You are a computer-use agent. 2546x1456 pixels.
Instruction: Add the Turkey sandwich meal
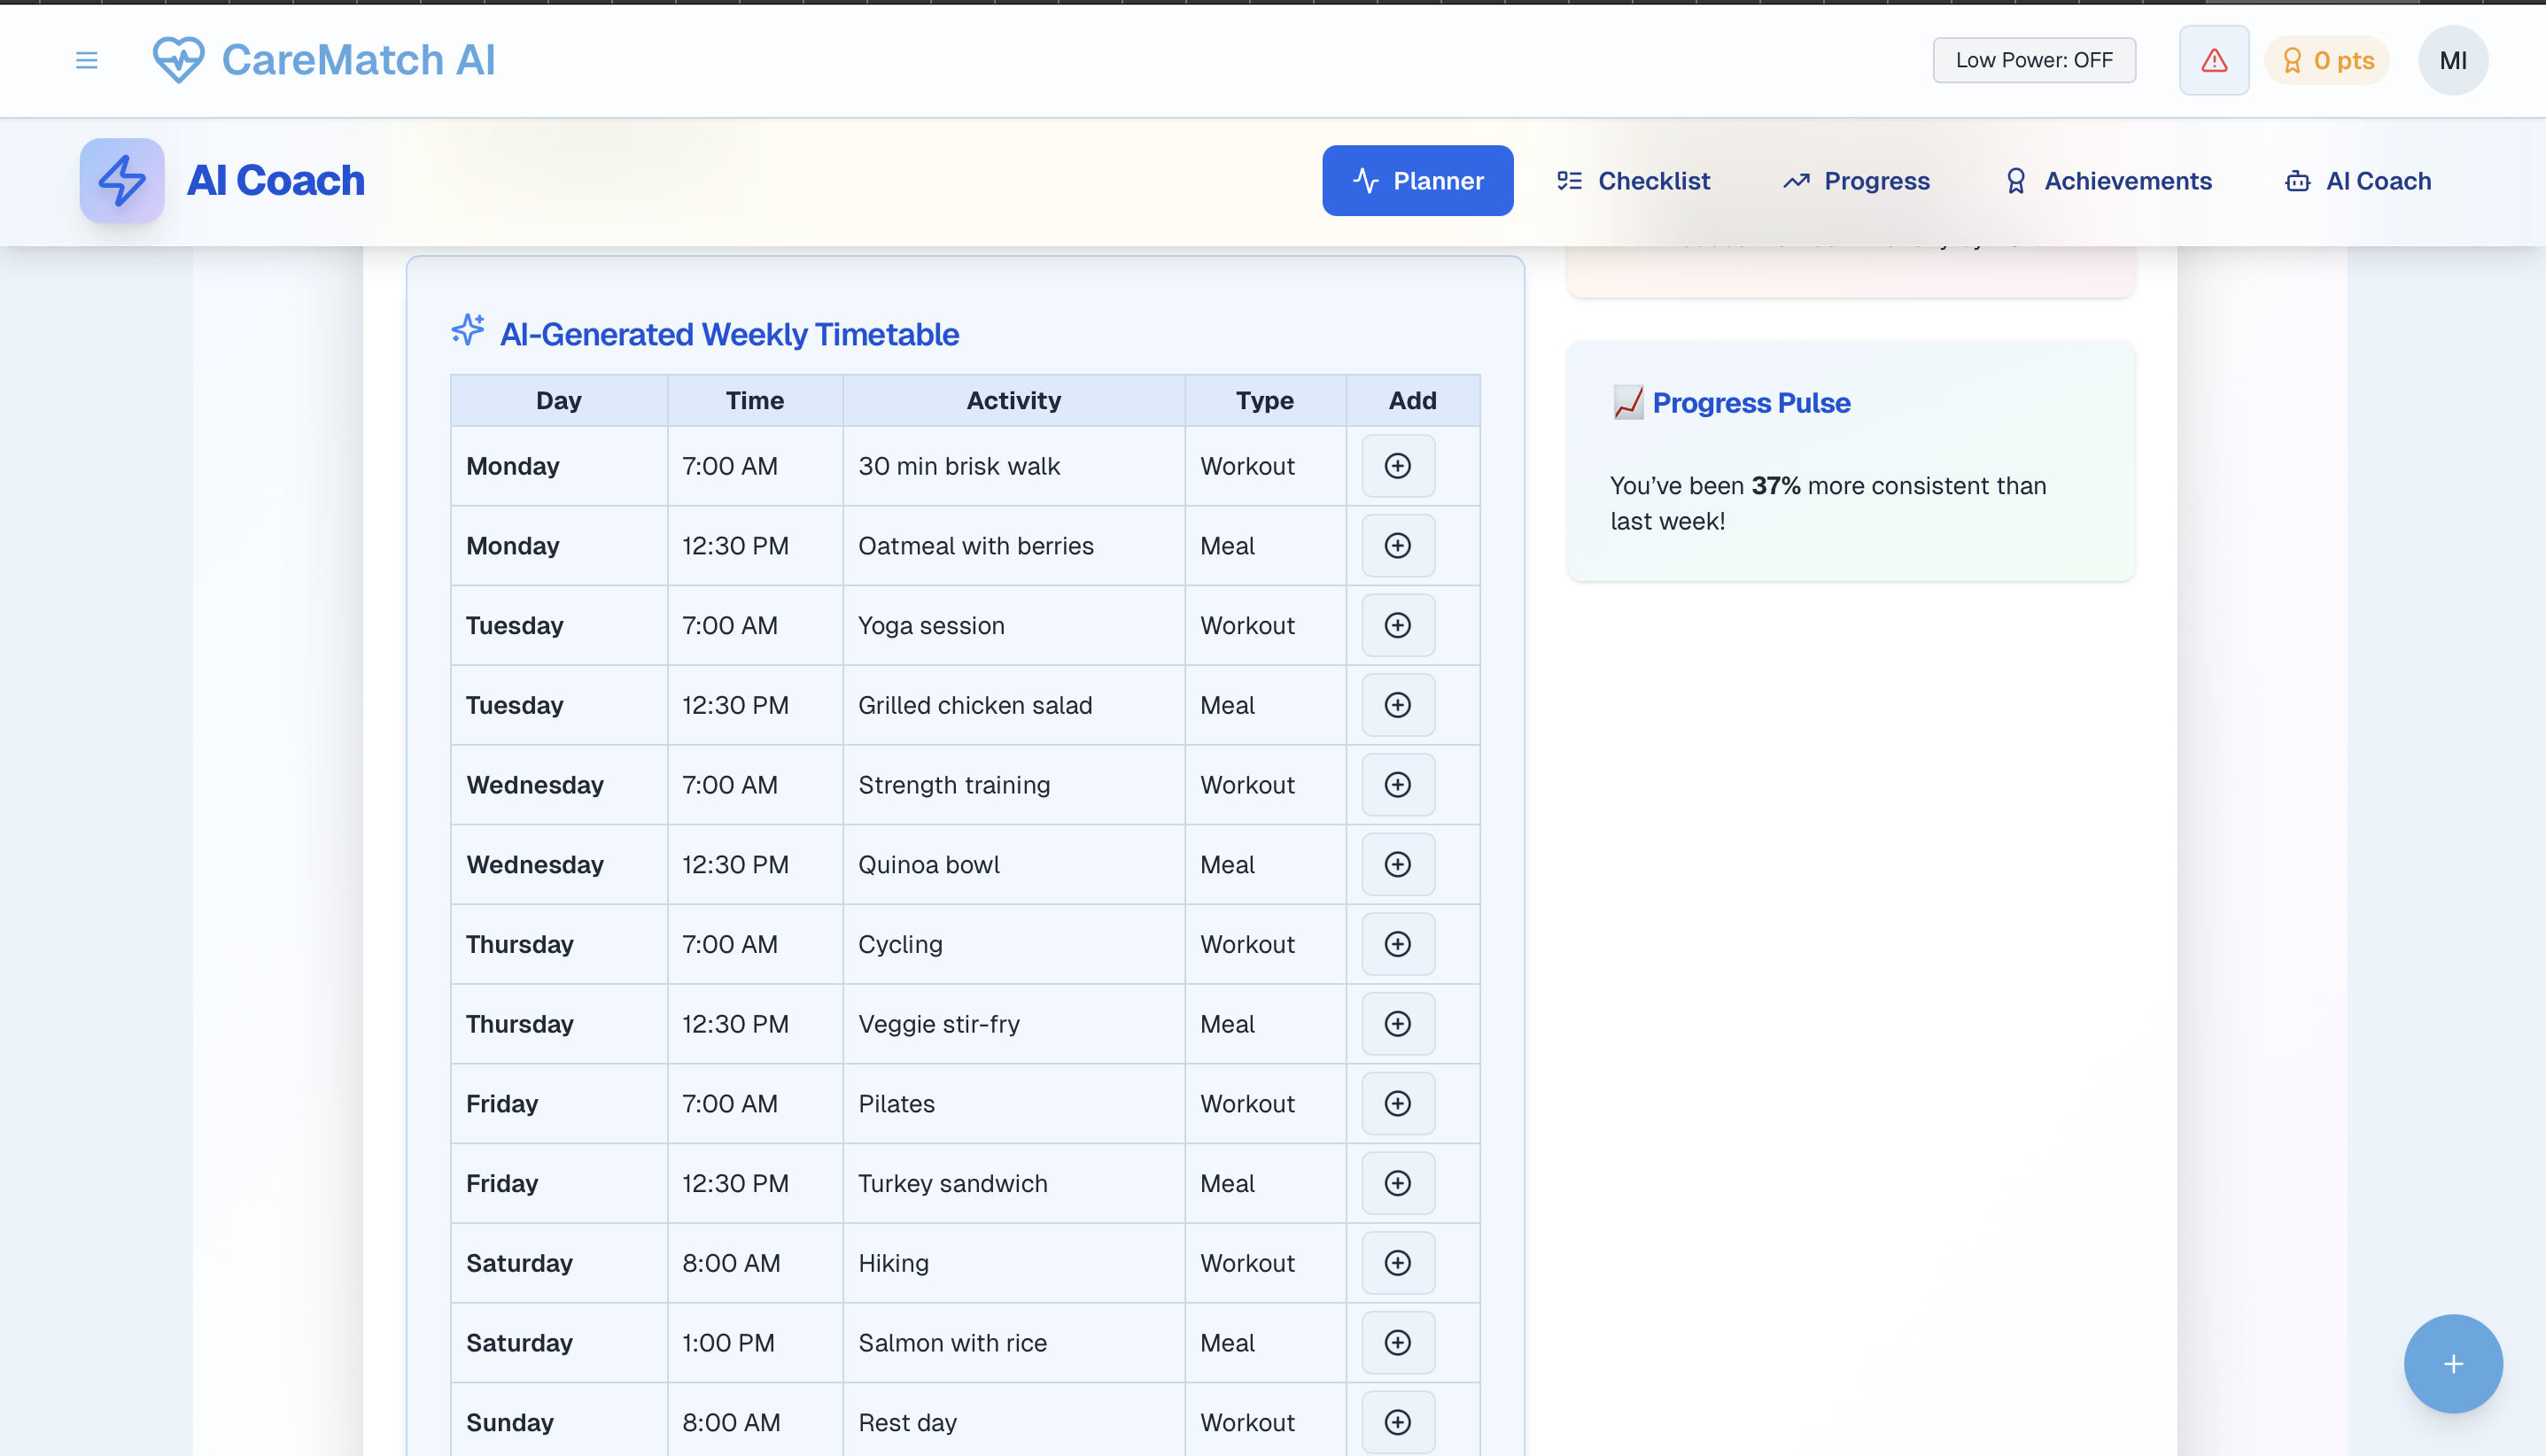coord(1397,1183)
